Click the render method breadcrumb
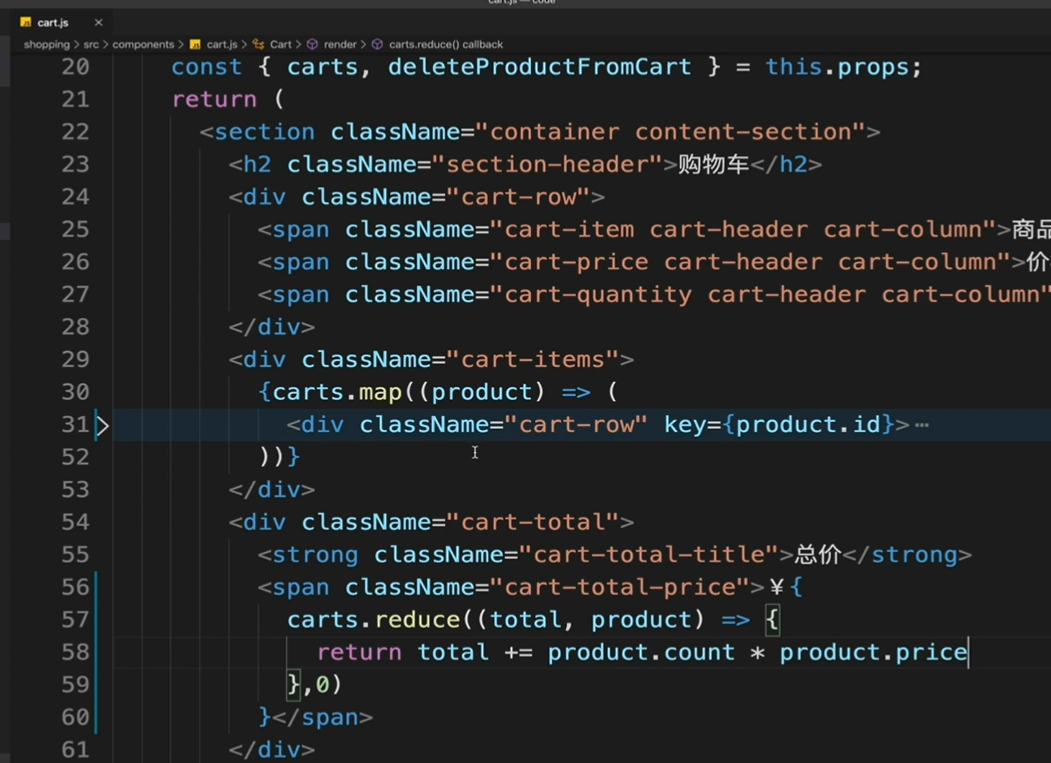Viewport: 1051px width, 763px height. [x=340, y=44]
